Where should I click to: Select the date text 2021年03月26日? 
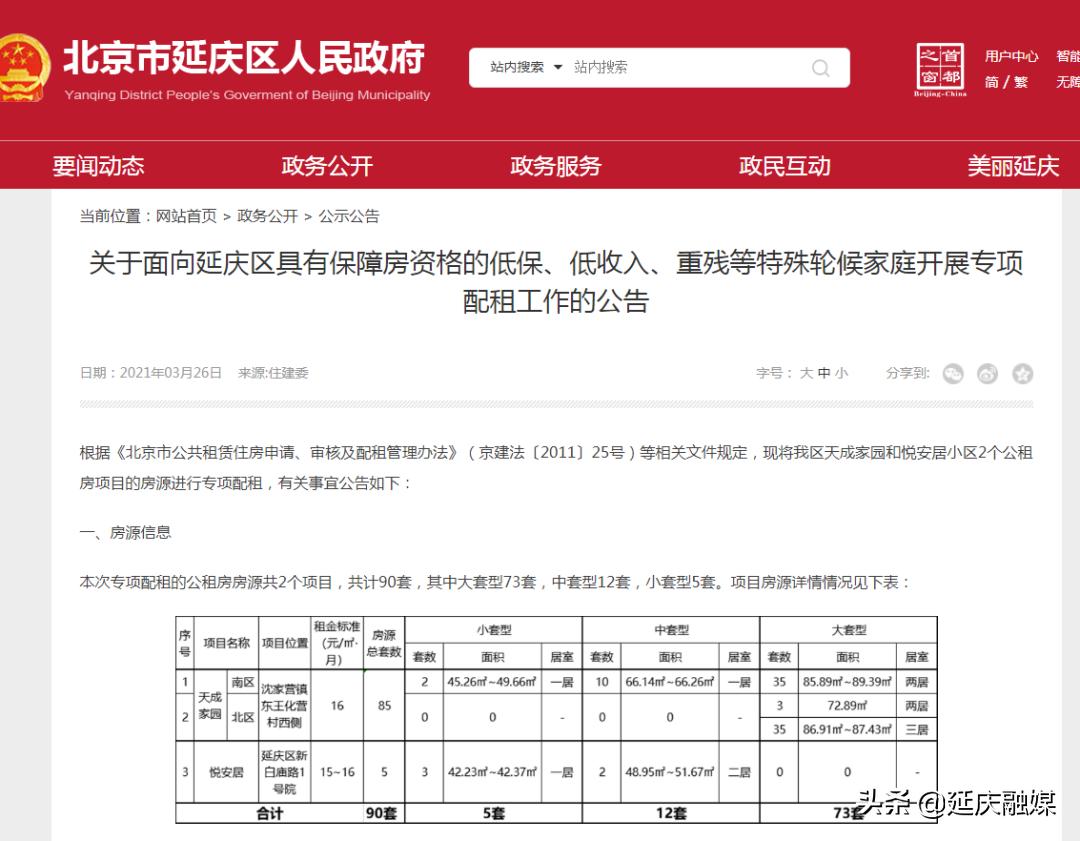[x=171, y=373]
